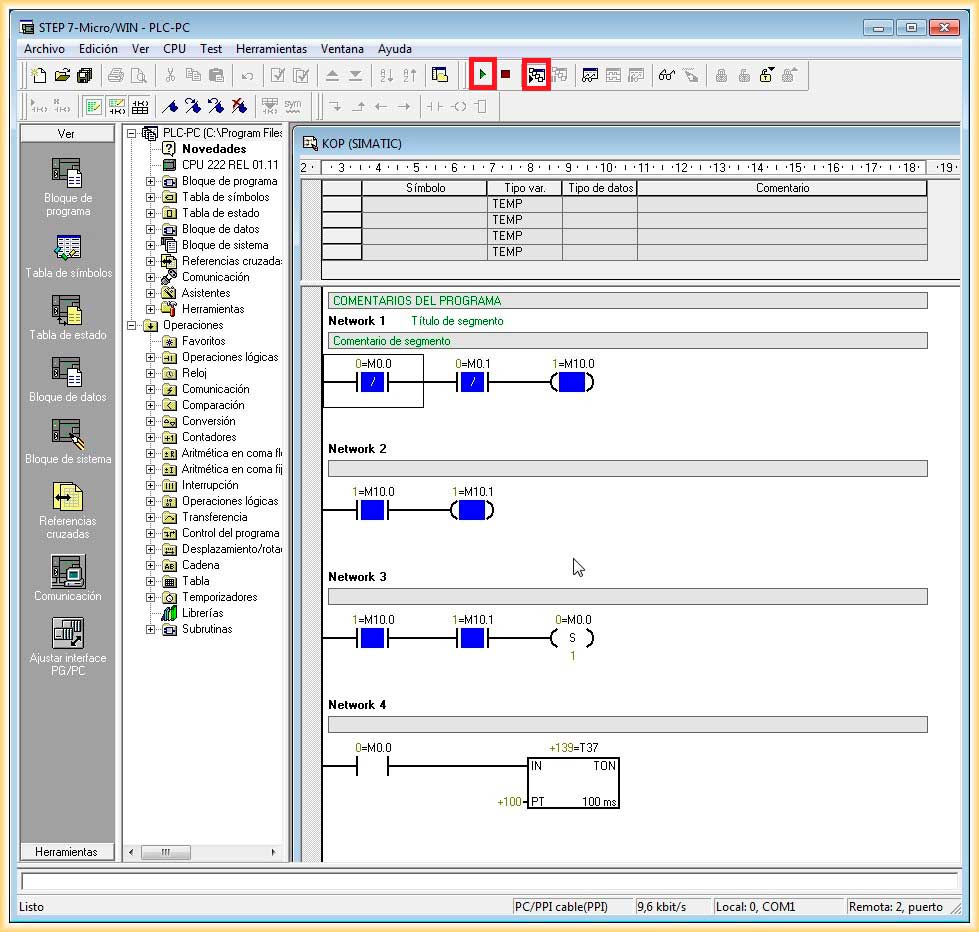The height and width of the screenshot is (932, 979).
Task: Select the M0.0 normally-closed contact in Network 1
Action: [372, 382]
